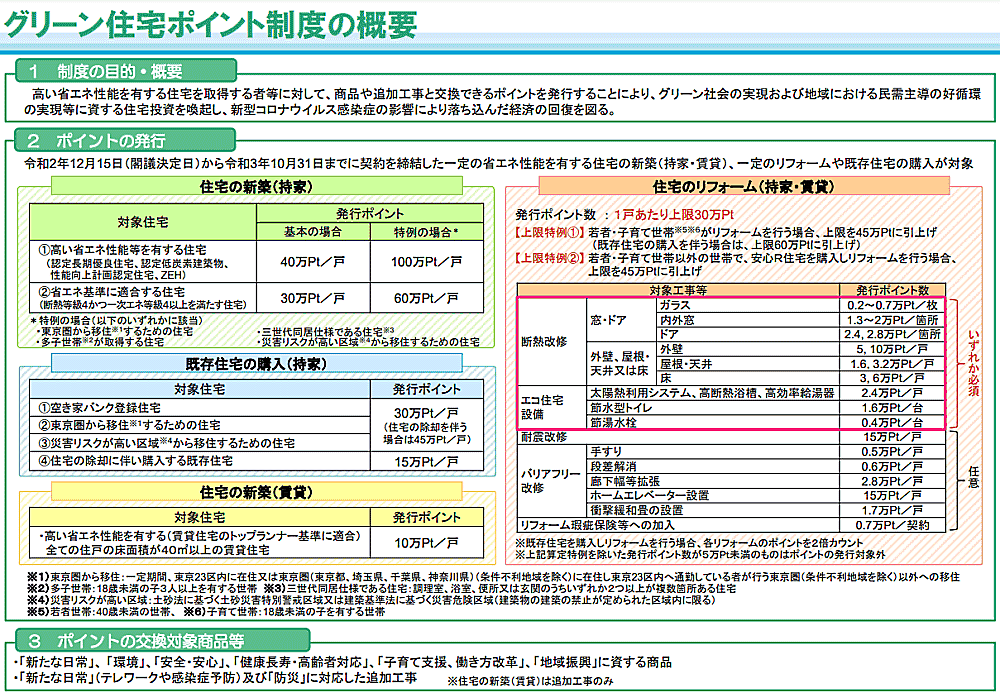This screenshot has height=693, width=1000.
Task: Click the 特例の場合 column header
Action: click(x=413, y=232)
